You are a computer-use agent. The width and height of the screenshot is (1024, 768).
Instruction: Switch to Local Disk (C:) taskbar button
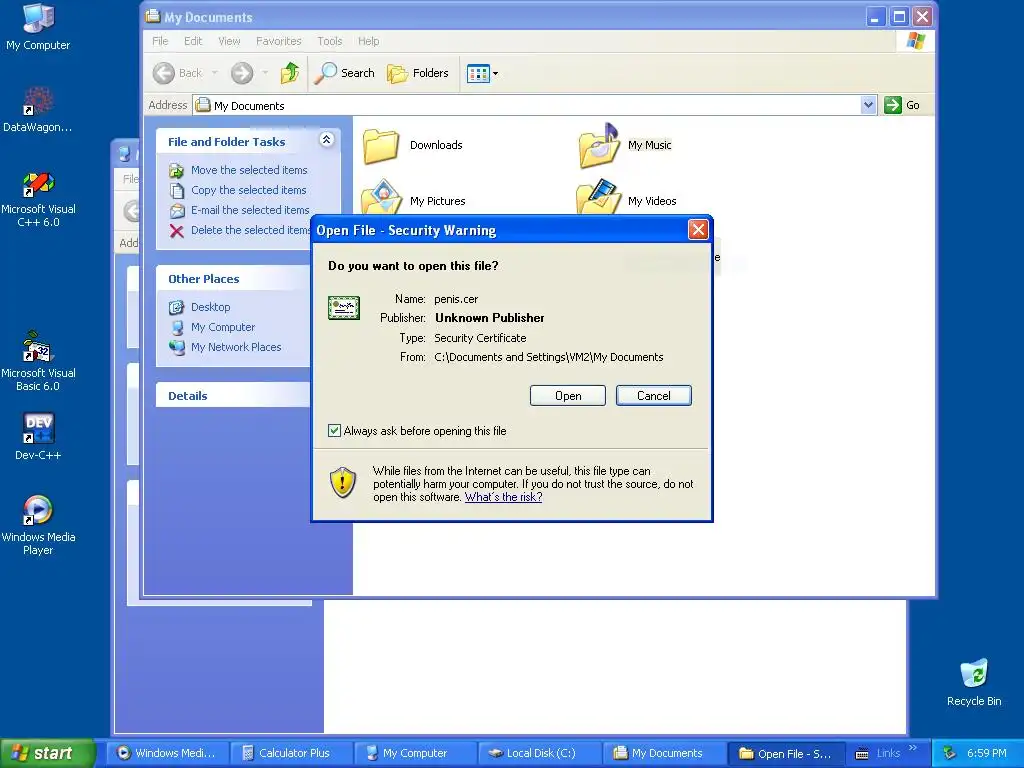pos(539,753)
